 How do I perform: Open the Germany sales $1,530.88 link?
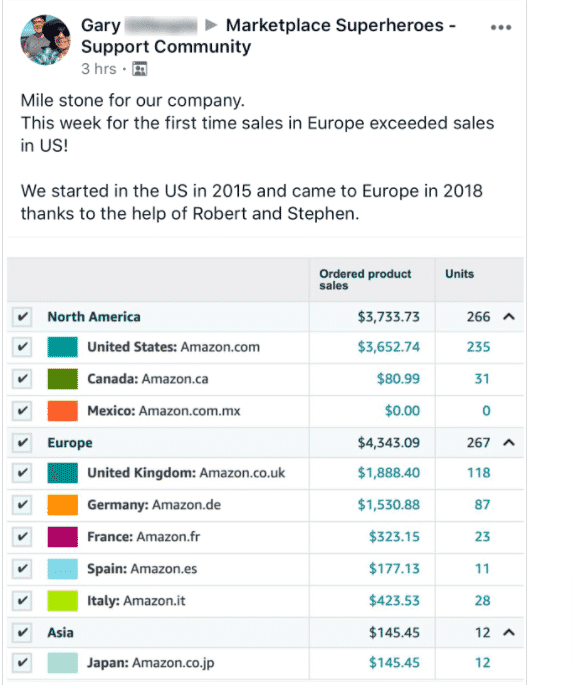(389, 505)
